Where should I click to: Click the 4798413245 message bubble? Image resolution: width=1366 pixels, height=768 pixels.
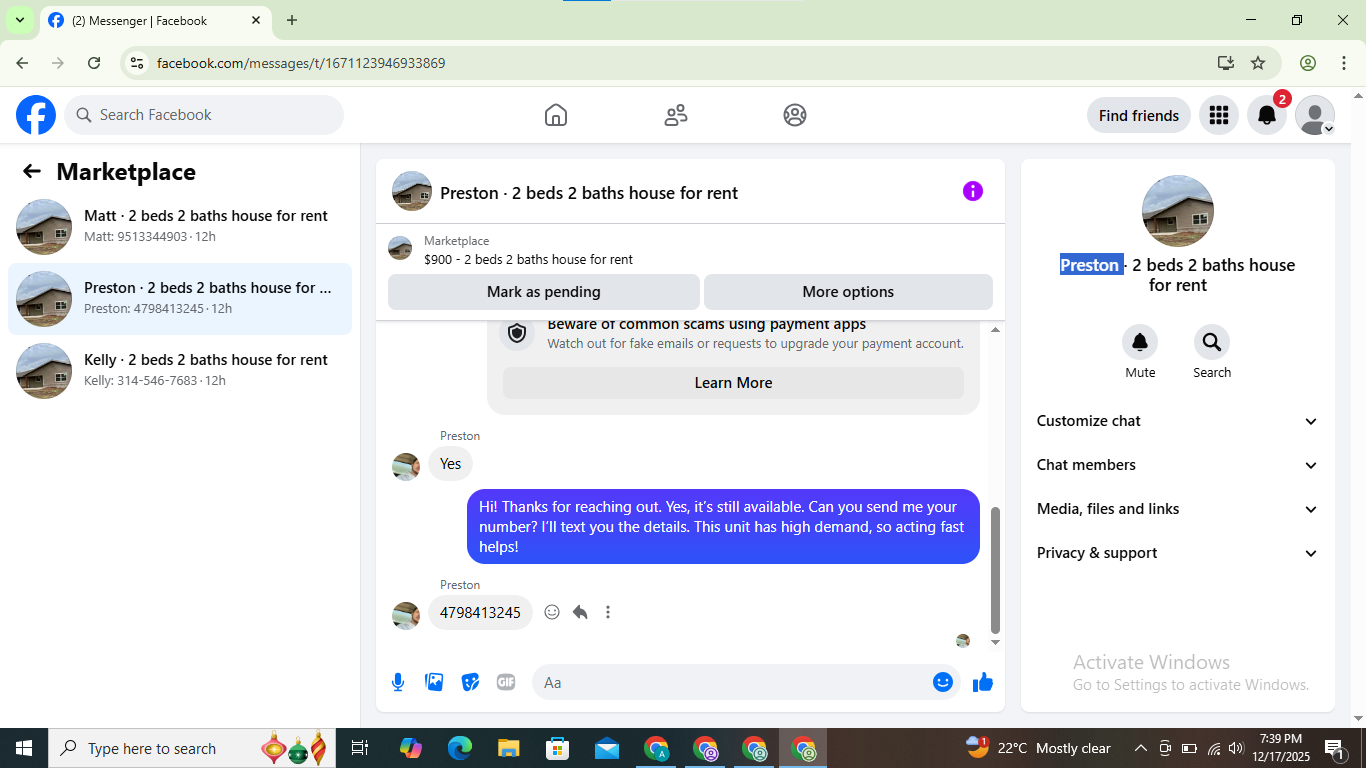coord(480,612)
